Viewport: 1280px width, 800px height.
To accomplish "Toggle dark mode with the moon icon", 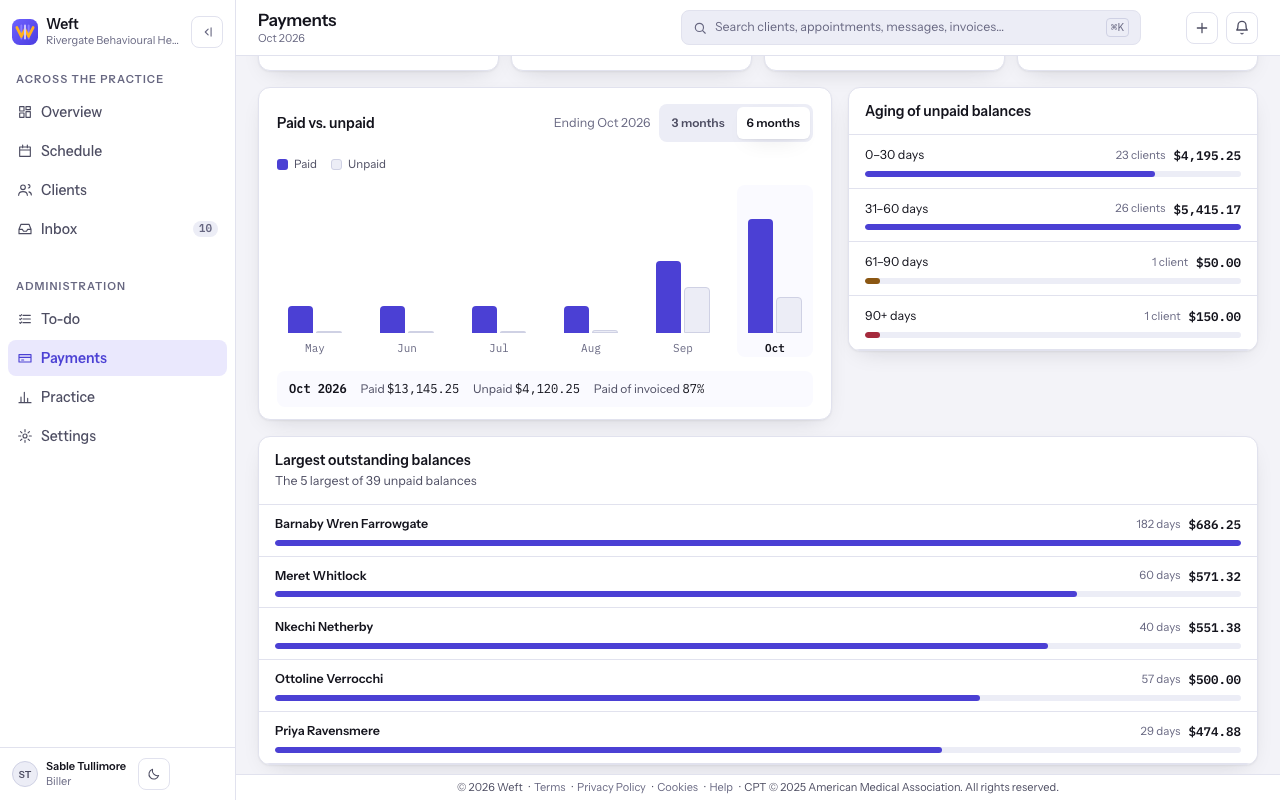I will click(x=154, y=774).
